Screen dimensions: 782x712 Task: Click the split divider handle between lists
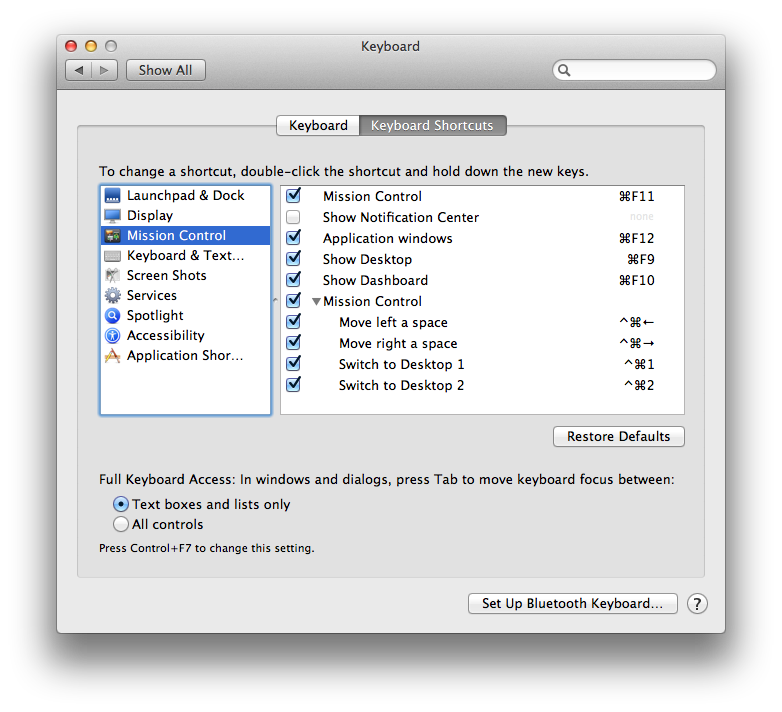click(x=275, y=300)
